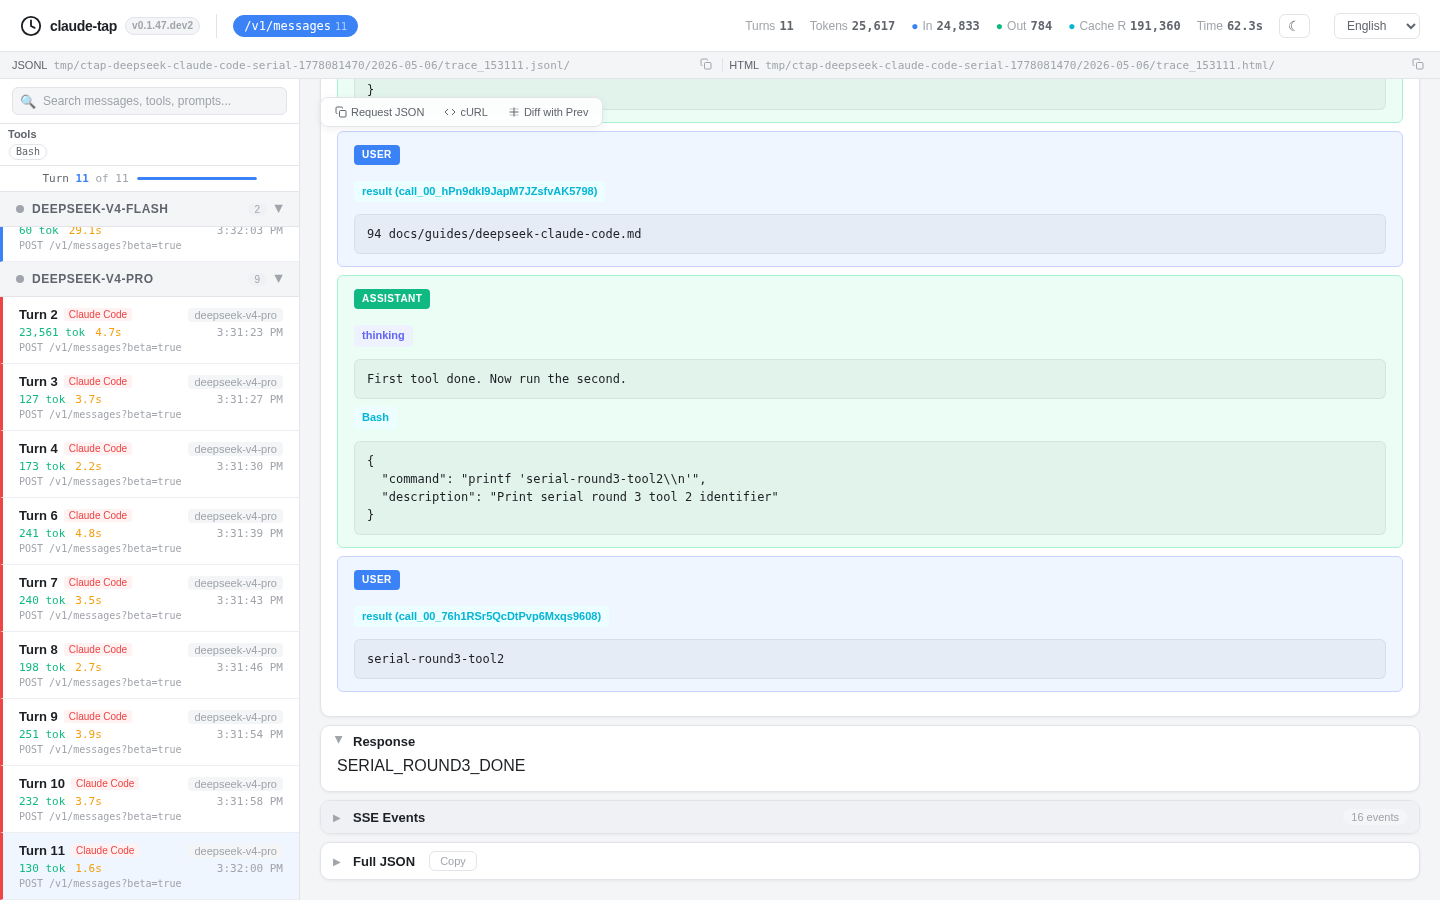Click the Turns 11 stat
1440x900 pixels.
(x=769, y=26)
